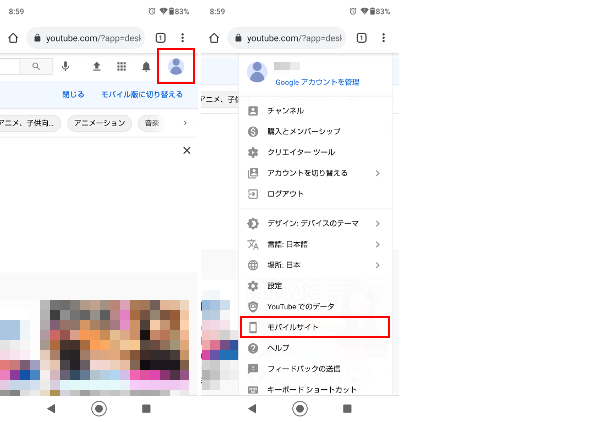
Task: Open フィードバックの送信 menu item
Action: pos(315,369)
